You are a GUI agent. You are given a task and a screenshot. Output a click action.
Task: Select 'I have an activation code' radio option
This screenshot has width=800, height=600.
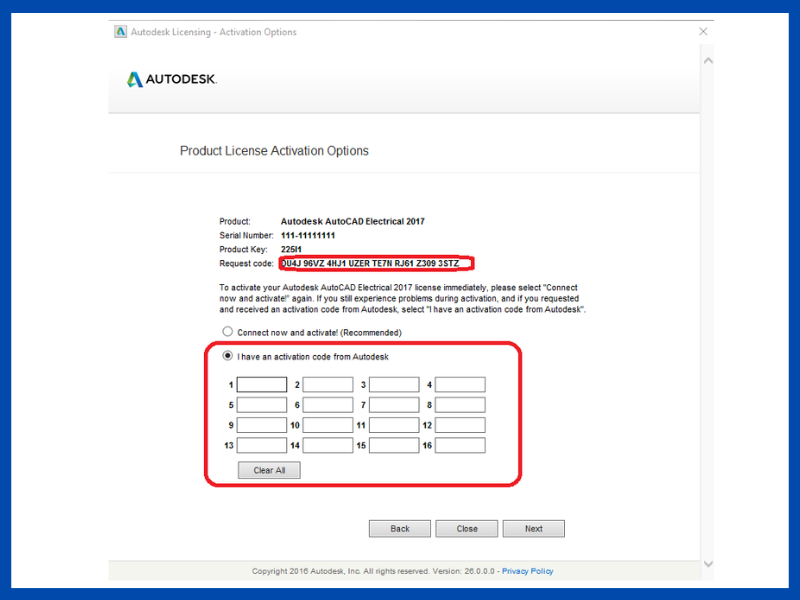pos(228,356)
